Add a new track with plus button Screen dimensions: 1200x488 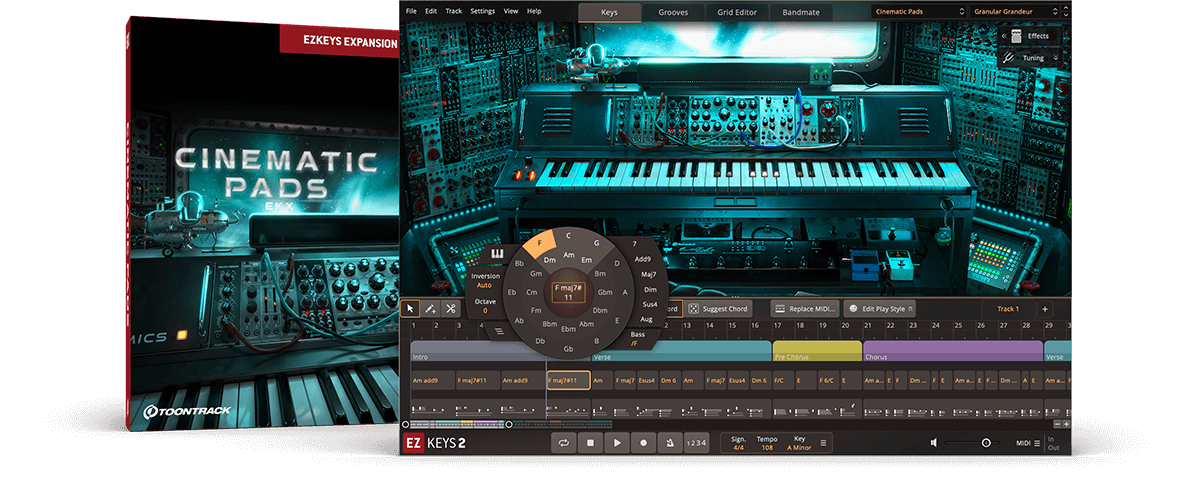[x=1045, y=309]
